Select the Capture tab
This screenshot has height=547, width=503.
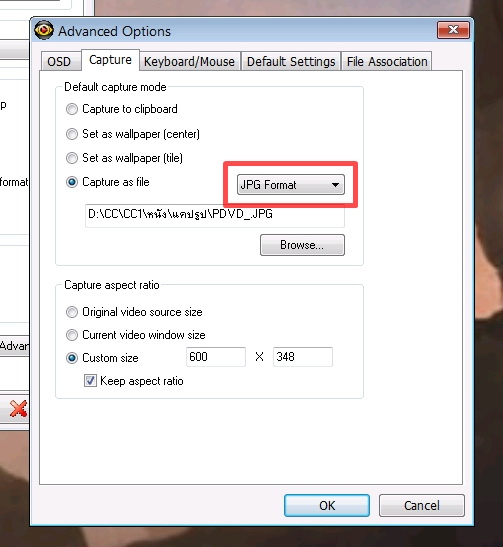(x=110, y=60)
